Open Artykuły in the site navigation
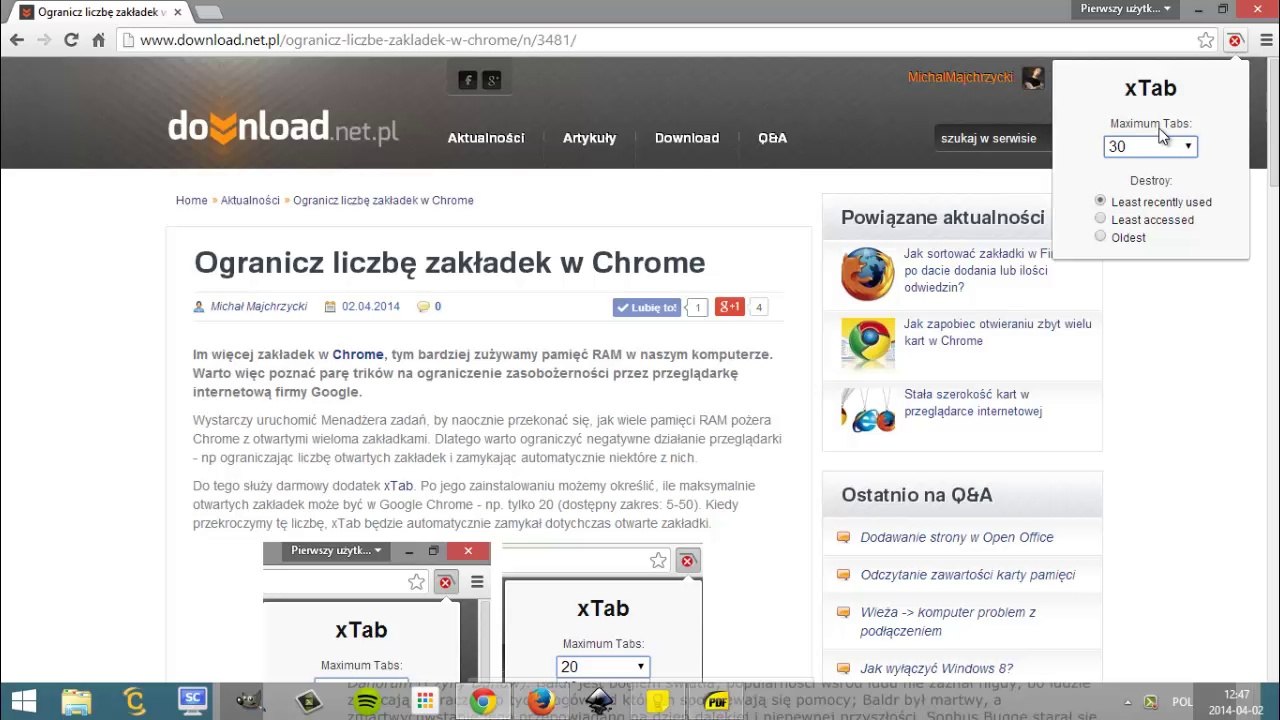Image resolution: width=1280 pixels, height=720 pixels. coord(589,138)
